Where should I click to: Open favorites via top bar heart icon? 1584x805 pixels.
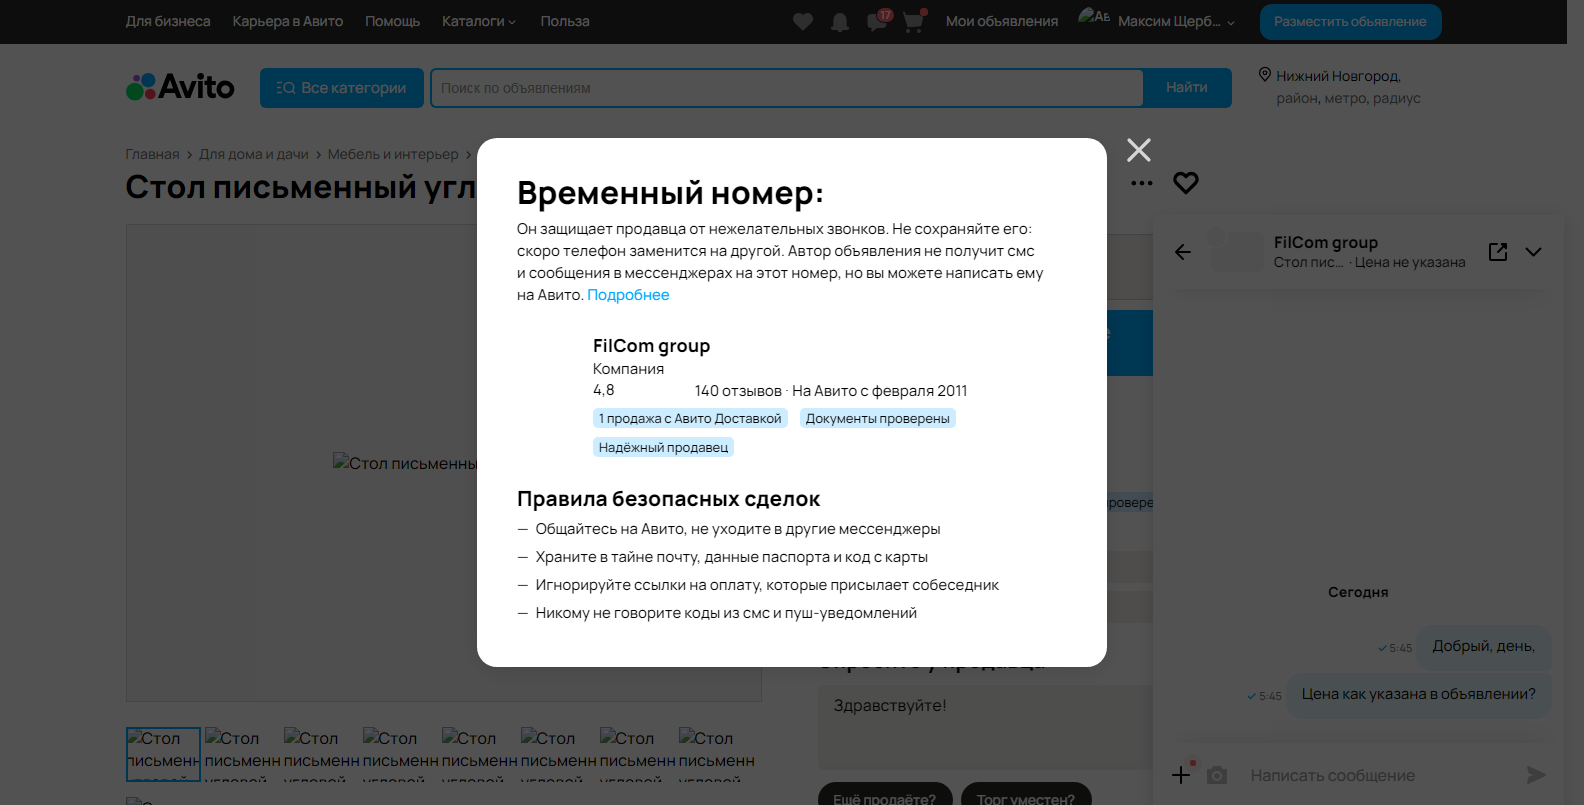(803, 22)
